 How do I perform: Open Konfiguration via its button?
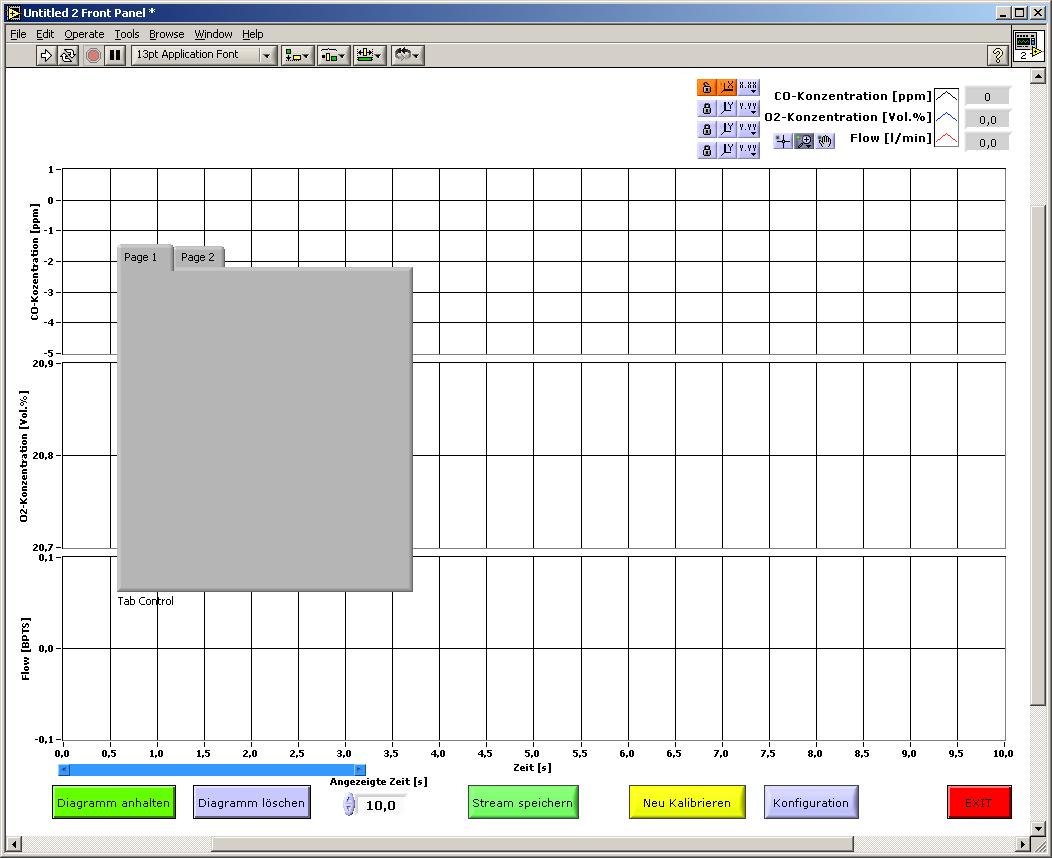811,802
